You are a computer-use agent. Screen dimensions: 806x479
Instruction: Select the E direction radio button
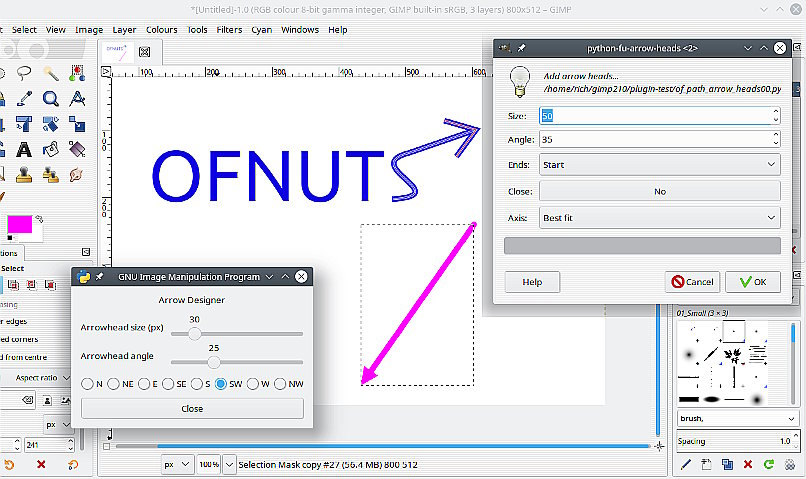(144, 384)
